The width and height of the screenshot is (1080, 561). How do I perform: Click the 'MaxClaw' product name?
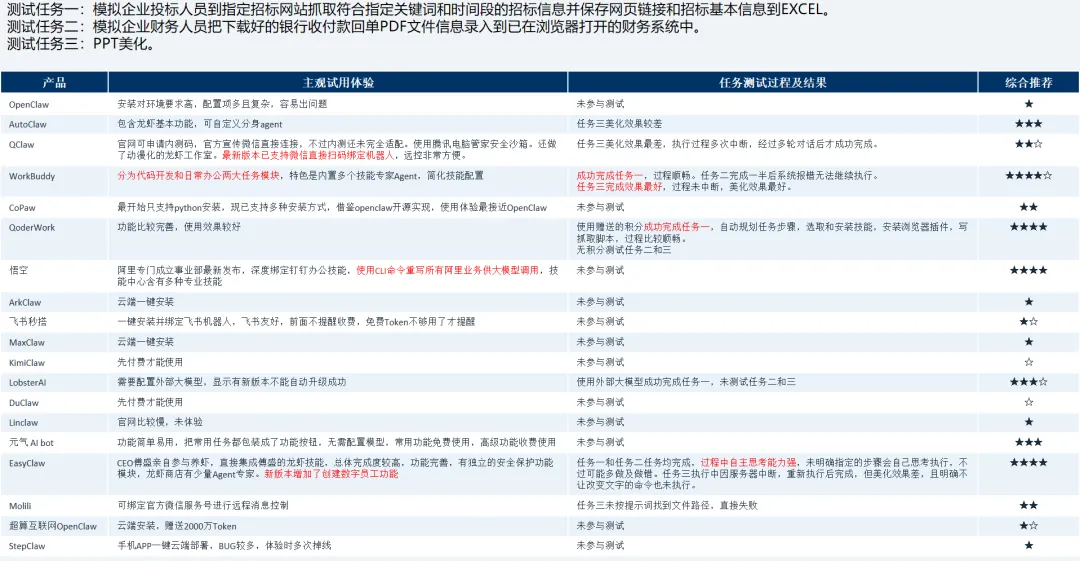click(27, 343)
